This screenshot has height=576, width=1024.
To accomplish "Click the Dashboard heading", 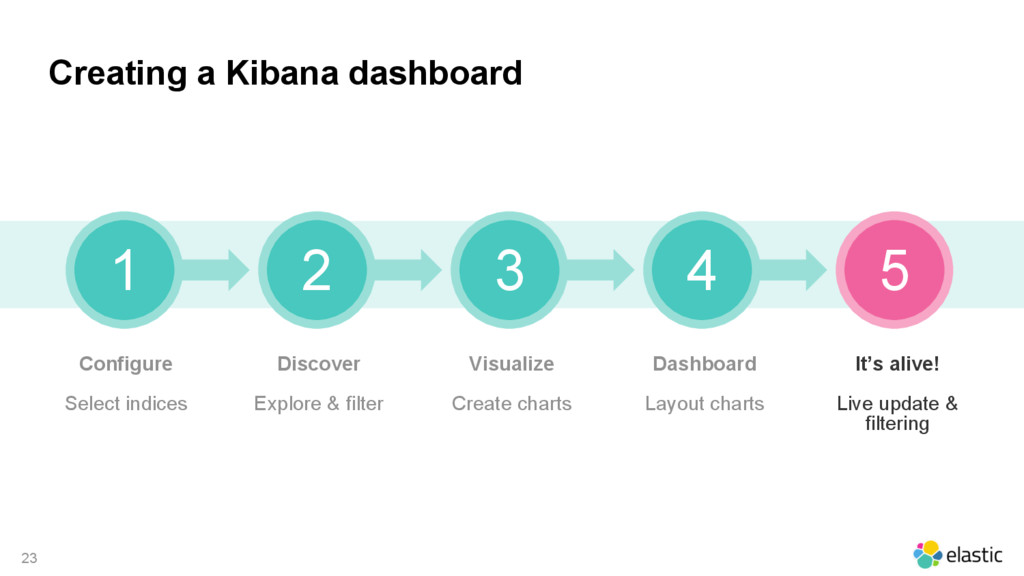I will pyautogui.click(x=705, y=364).
